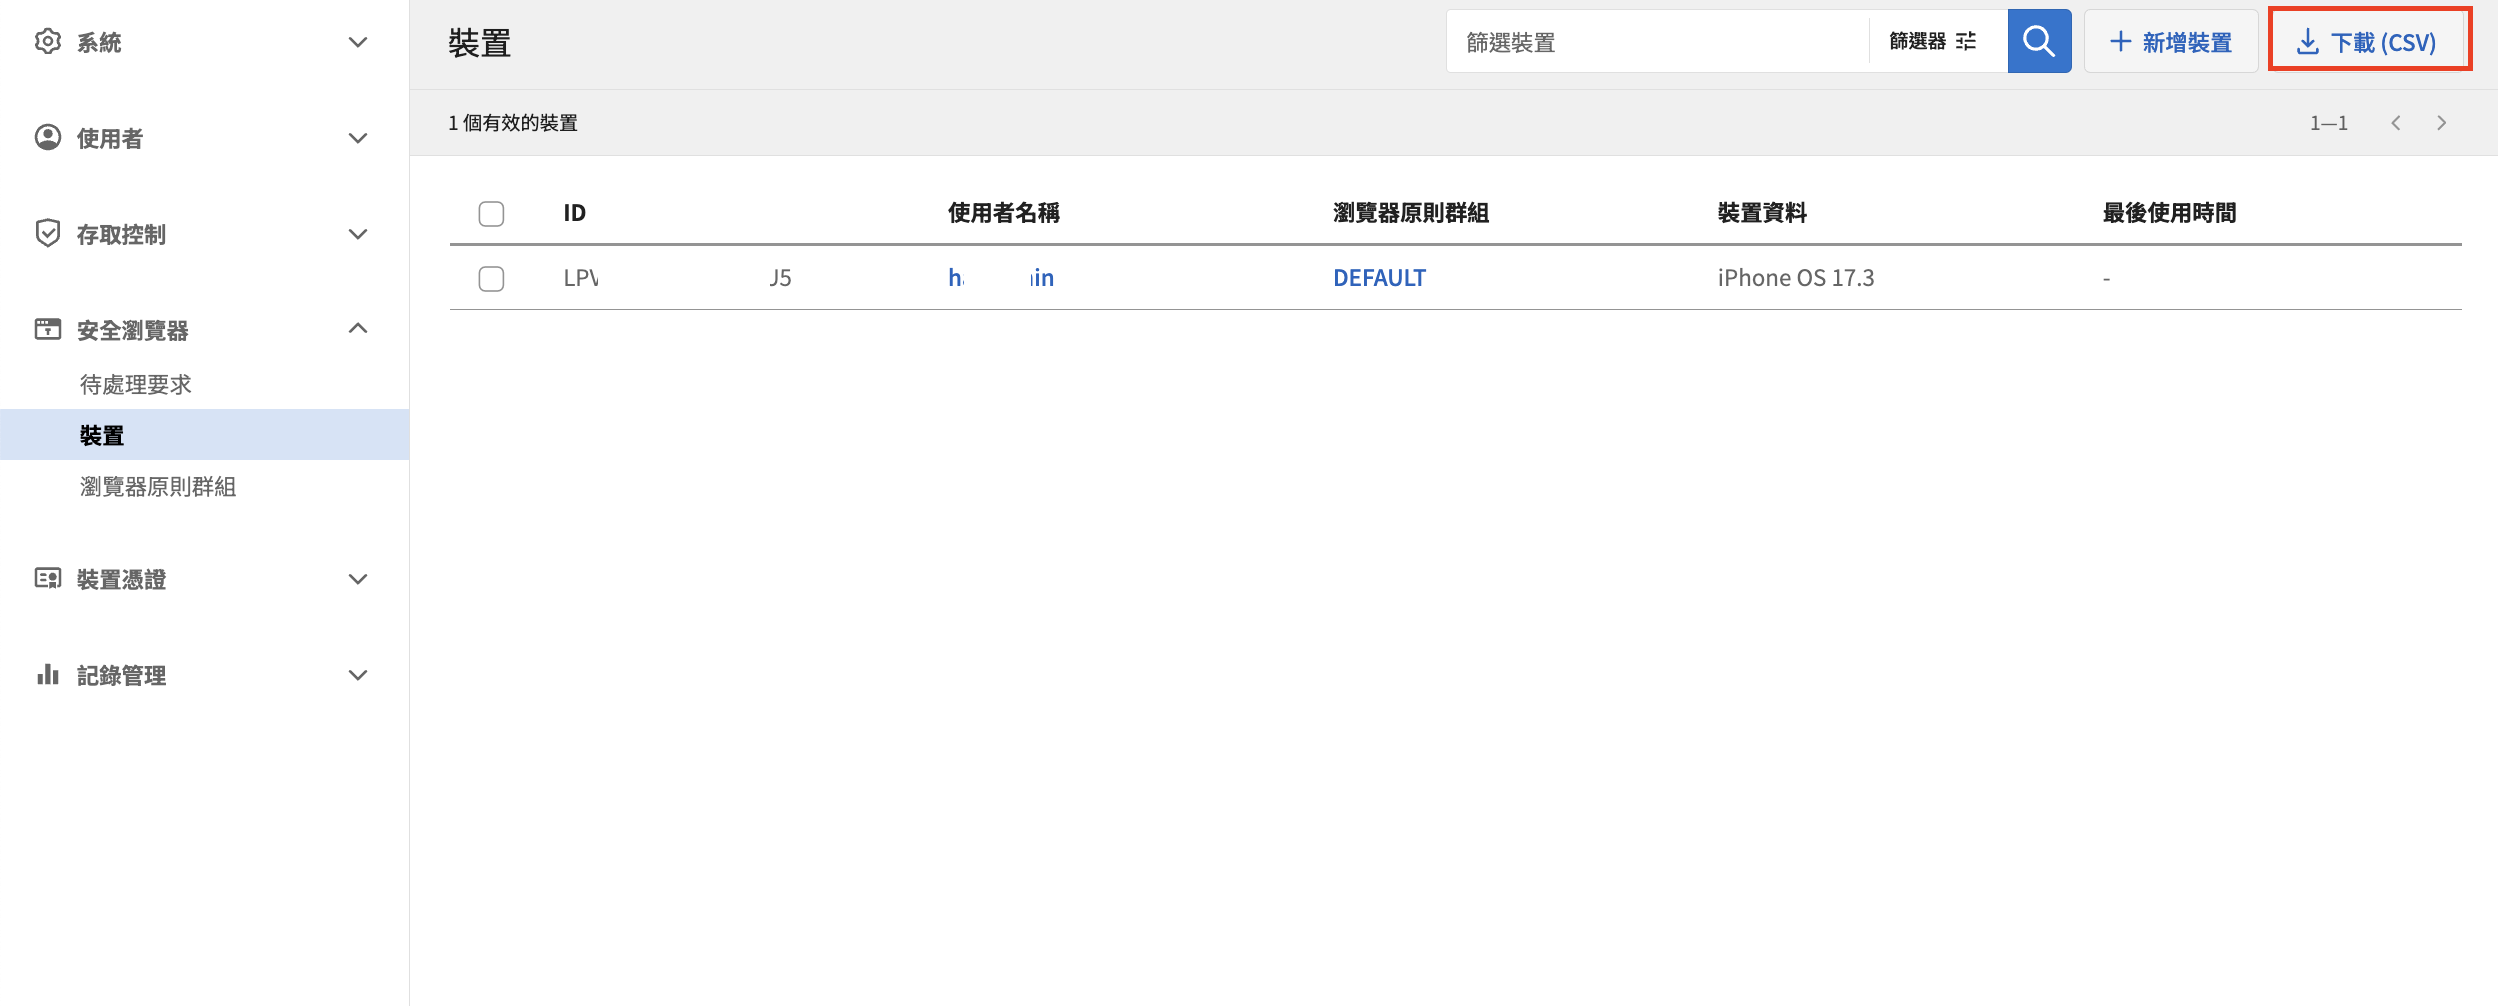Click the 存取控制 shield icon

click(x=47, y=233)
